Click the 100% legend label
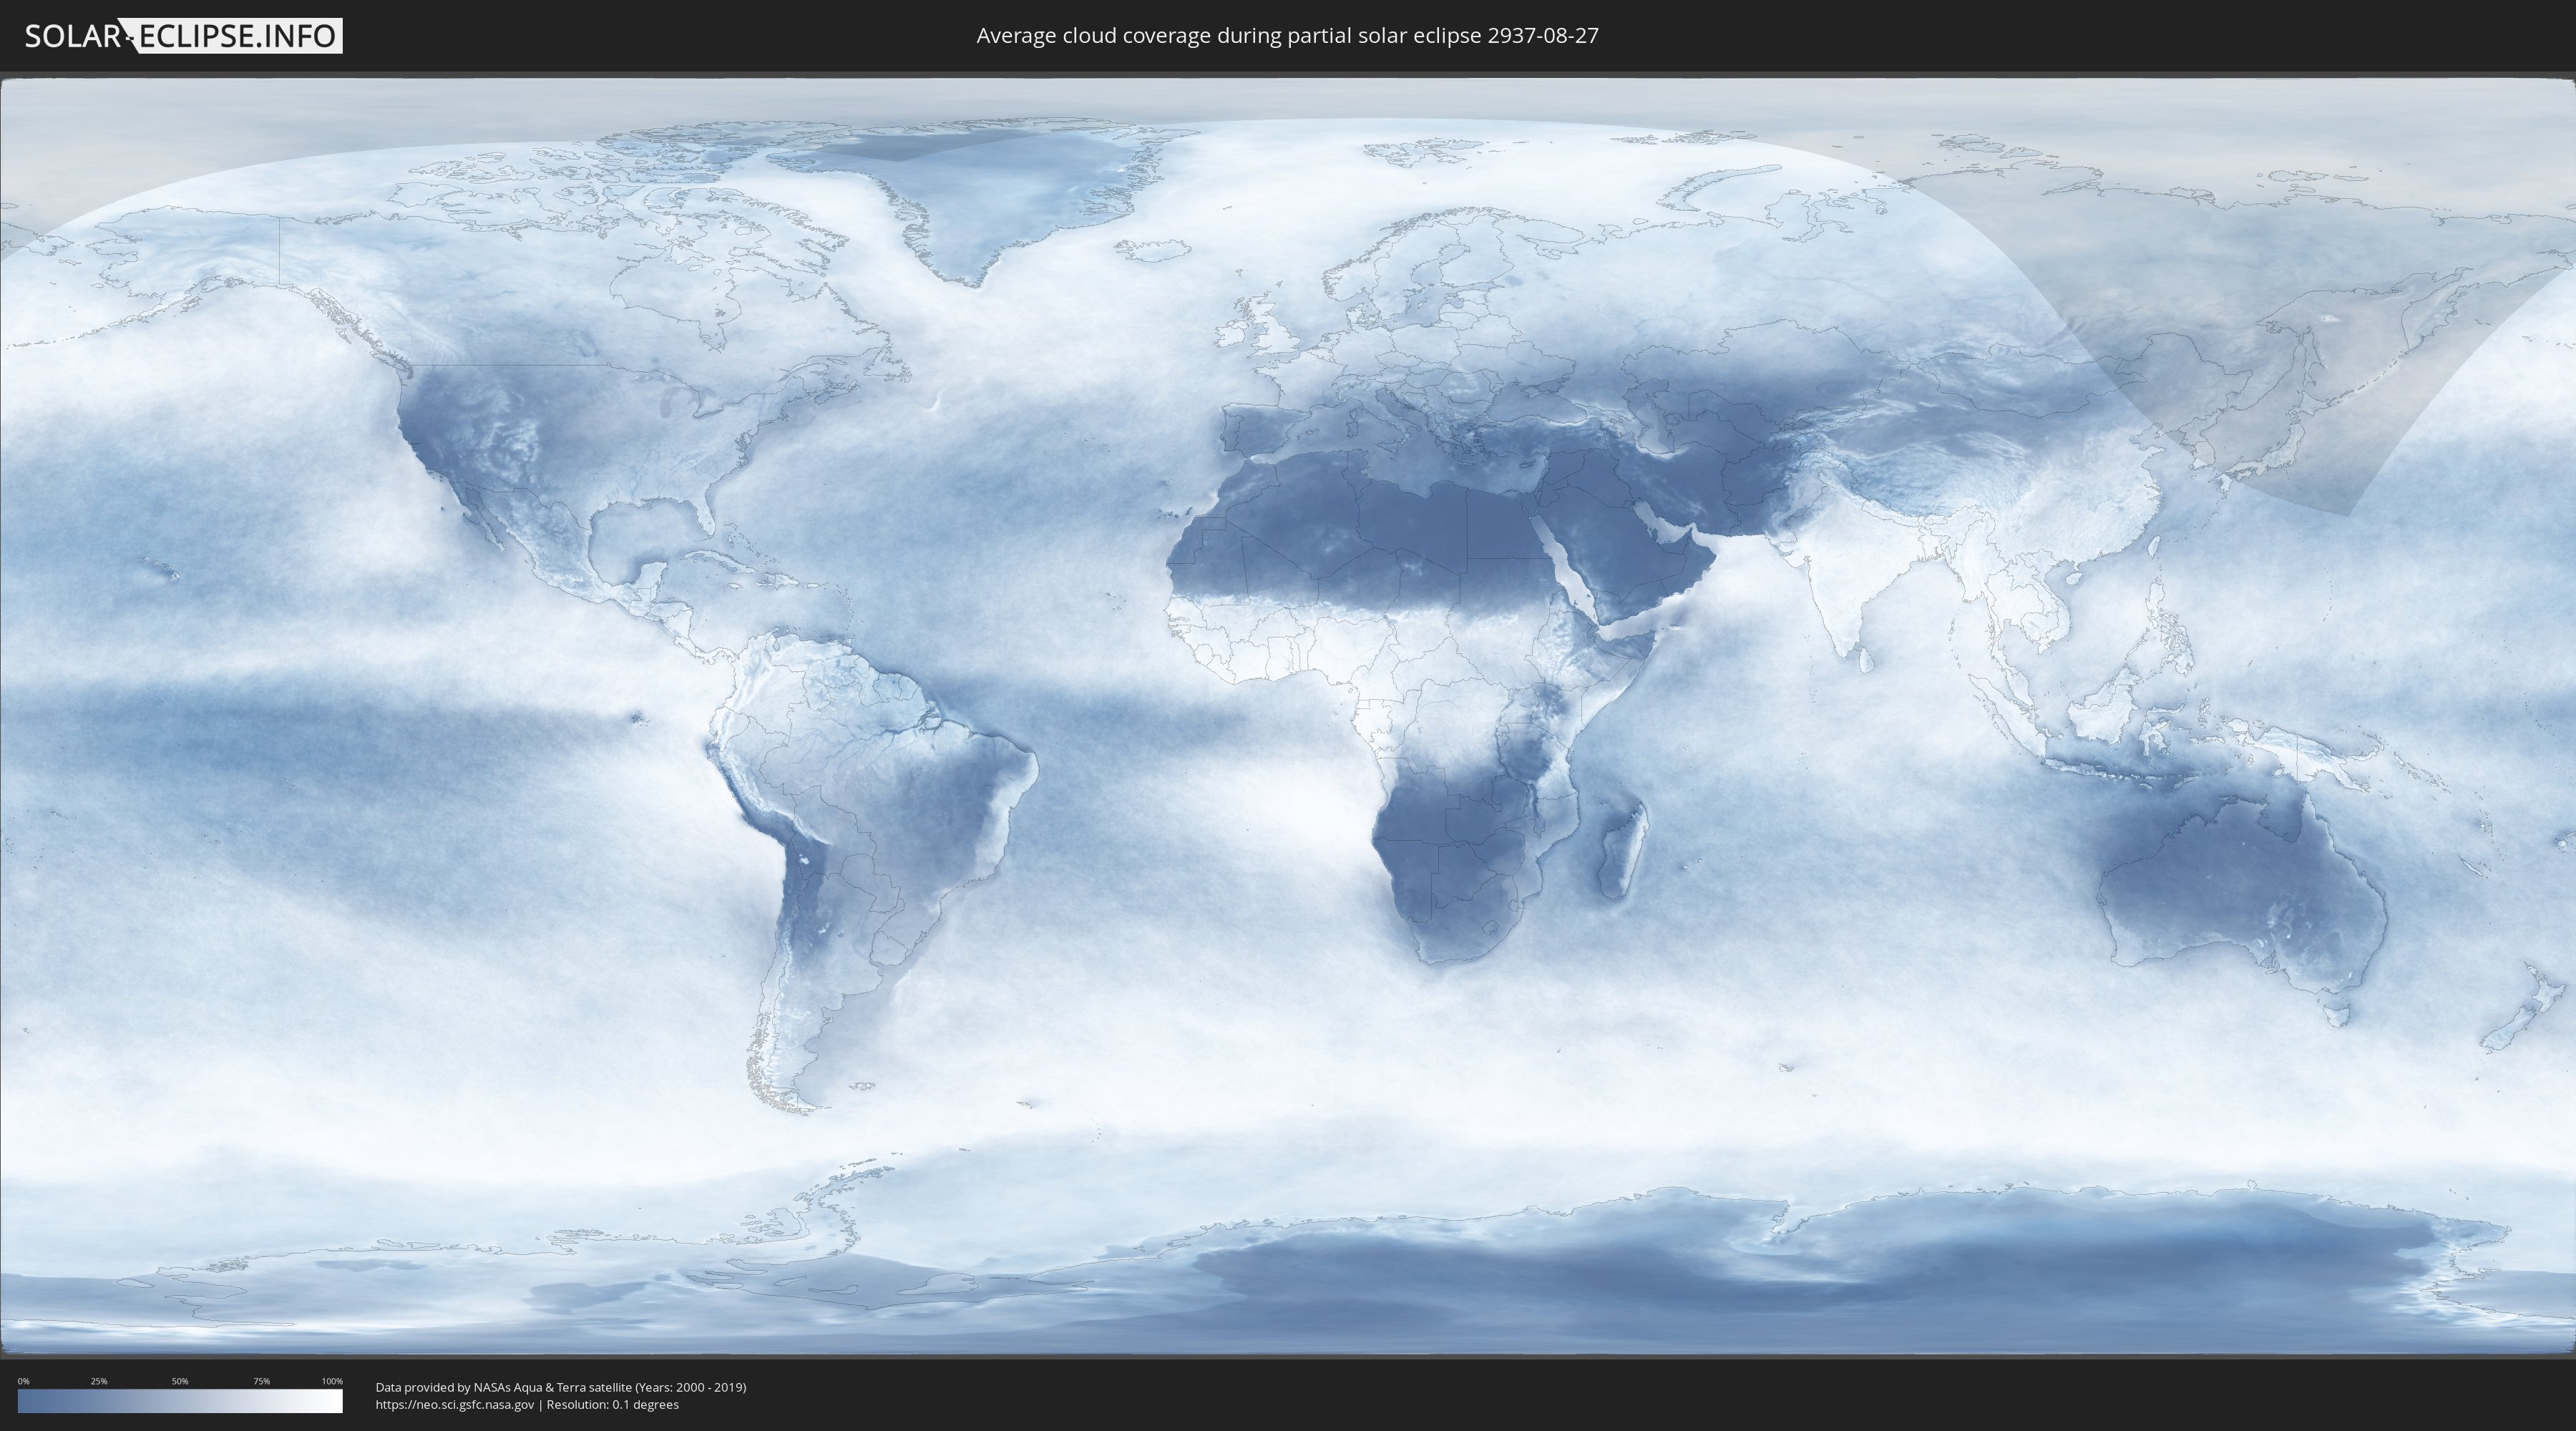 pyautogui.click(x=332, y=1381)
